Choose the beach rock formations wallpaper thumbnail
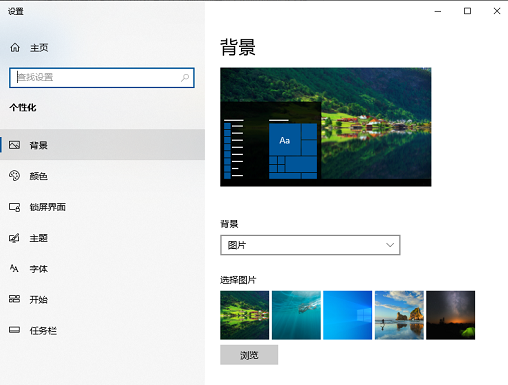 pyautogui.click(x=399, y=315)
